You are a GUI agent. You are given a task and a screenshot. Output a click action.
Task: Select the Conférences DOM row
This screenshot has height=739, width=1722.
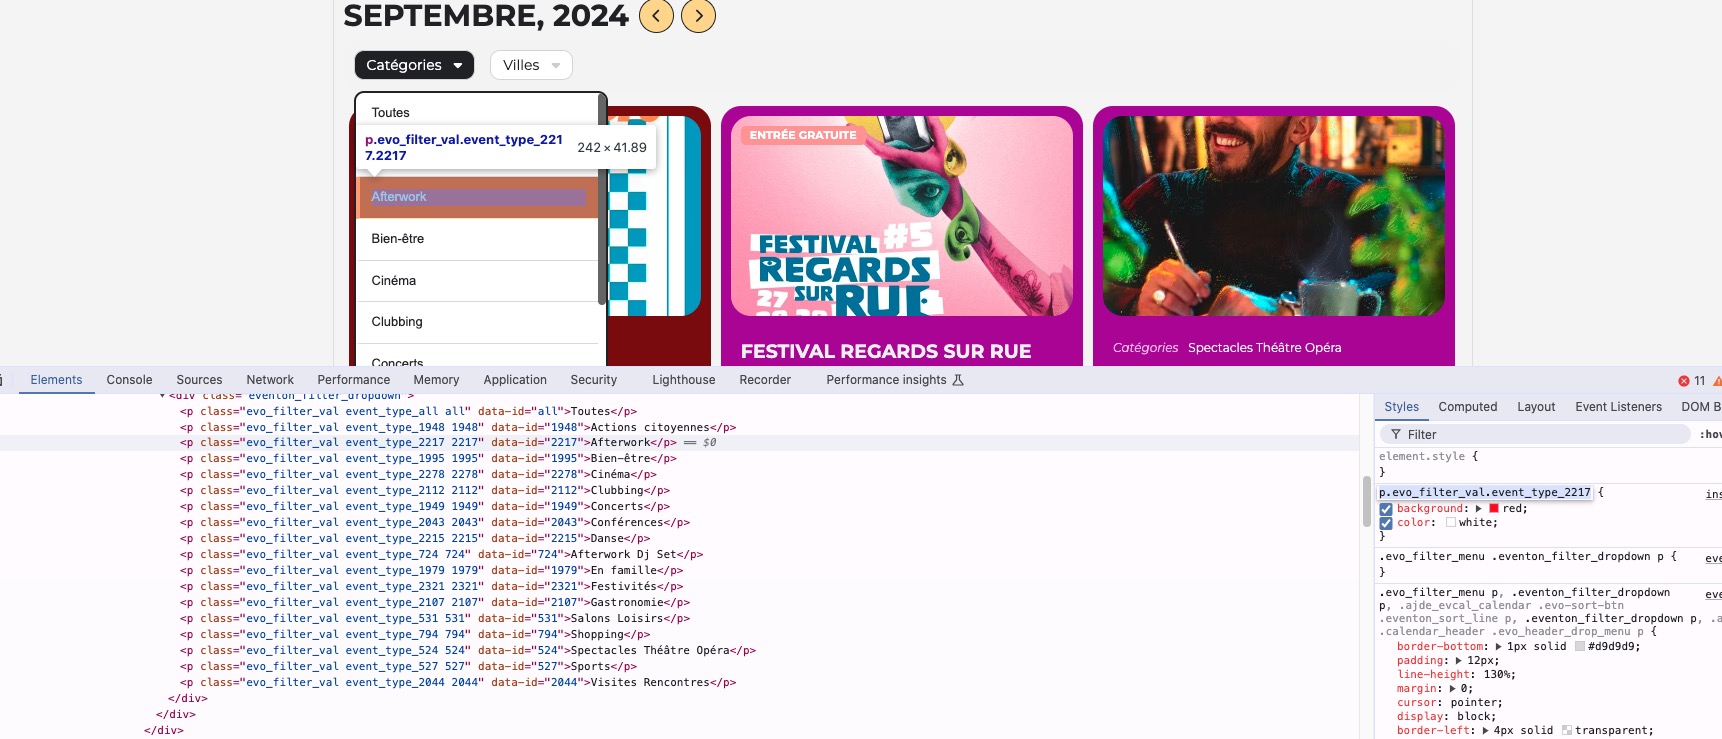434,523
